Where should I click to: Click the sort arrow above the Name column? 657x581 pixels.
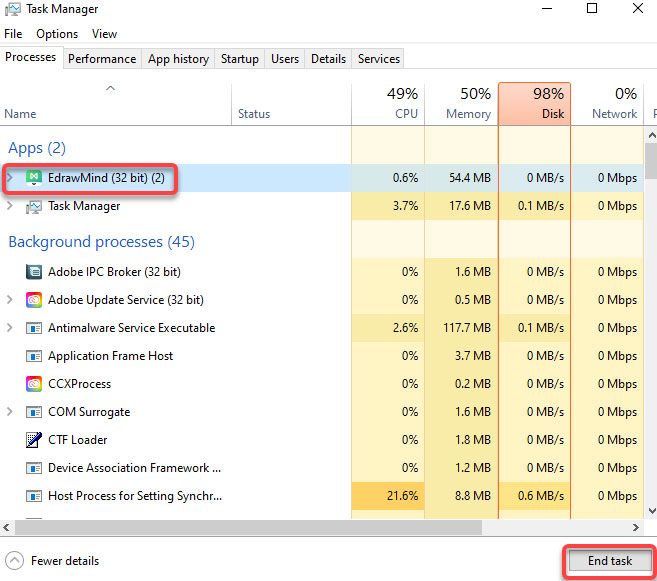point(110,88)
